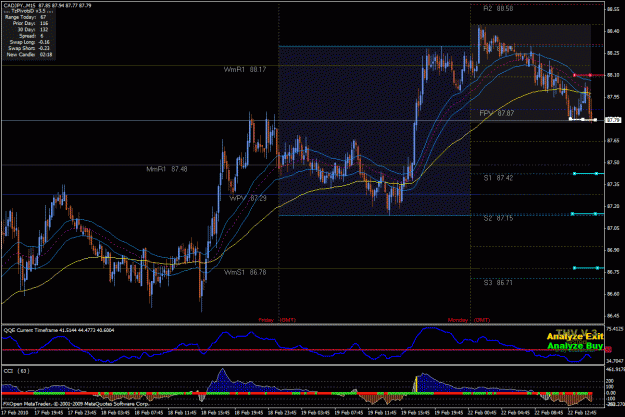
Task: Select the R2 88.58 resistance label
Action: tap(498, 8)
